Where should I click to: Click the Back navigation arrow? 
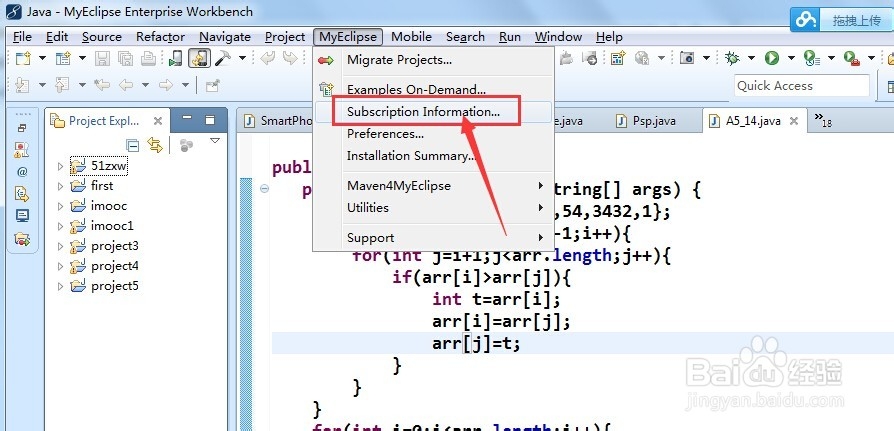point(126,86)
